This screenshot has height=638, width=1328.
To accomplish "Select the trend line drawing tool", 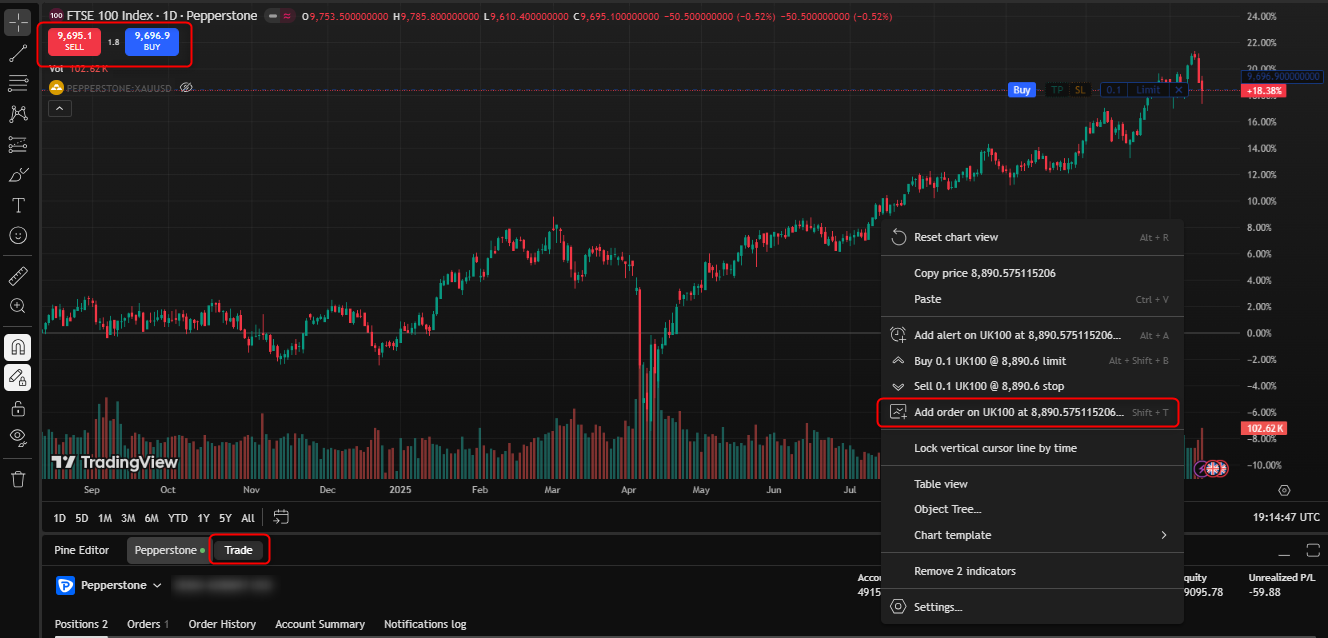I will pyautogui.click(x=18, y=53).
